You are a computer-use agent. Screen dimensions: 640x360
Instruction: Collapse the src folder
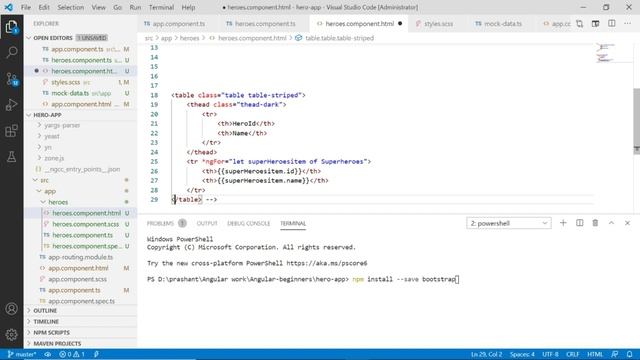tap(44, 180)
